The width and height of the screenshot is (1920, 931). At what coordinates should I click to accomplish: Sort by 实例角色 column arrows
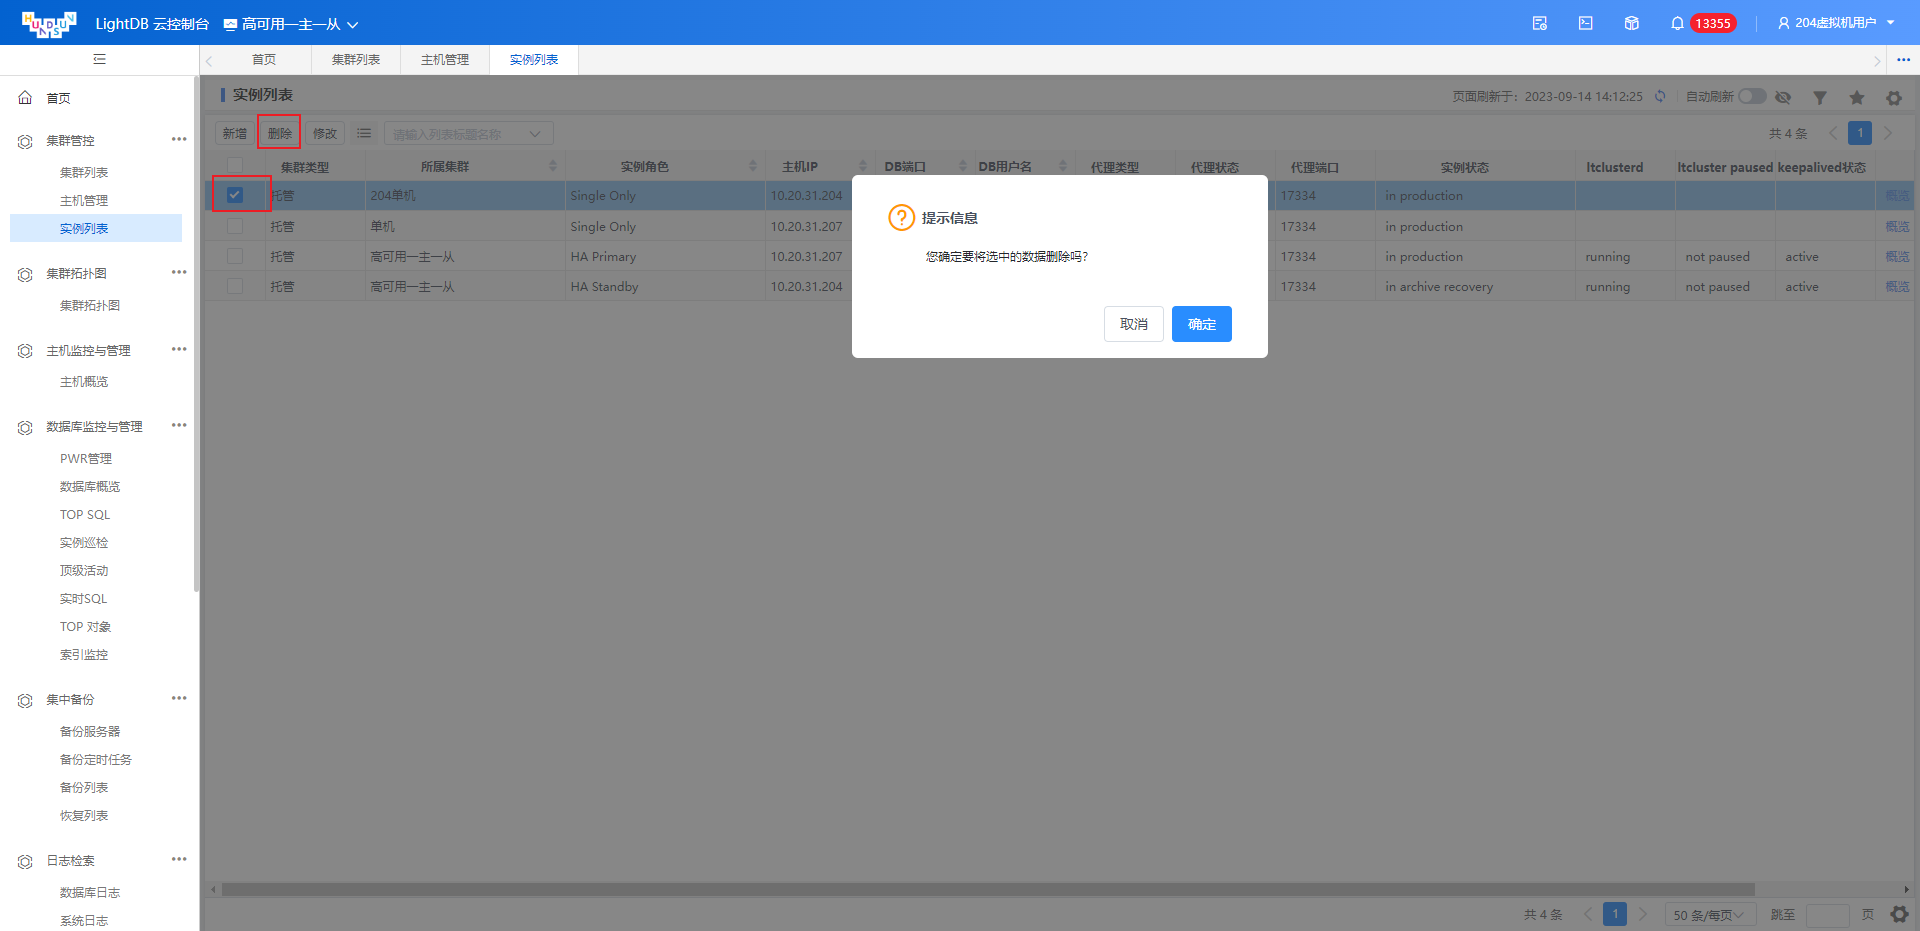pos(753,166)
